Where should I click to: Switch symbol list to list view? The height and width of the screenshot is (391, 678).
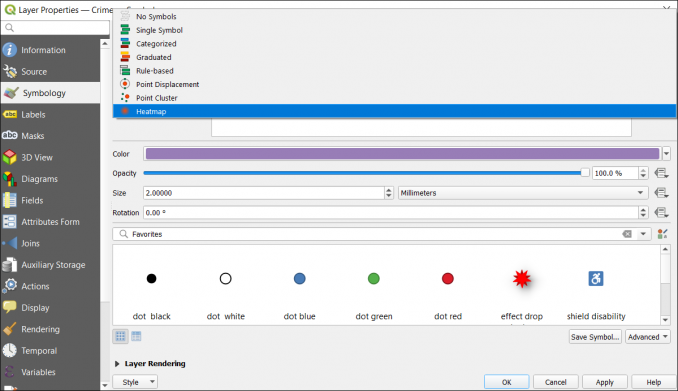click(x=136, y=336)
